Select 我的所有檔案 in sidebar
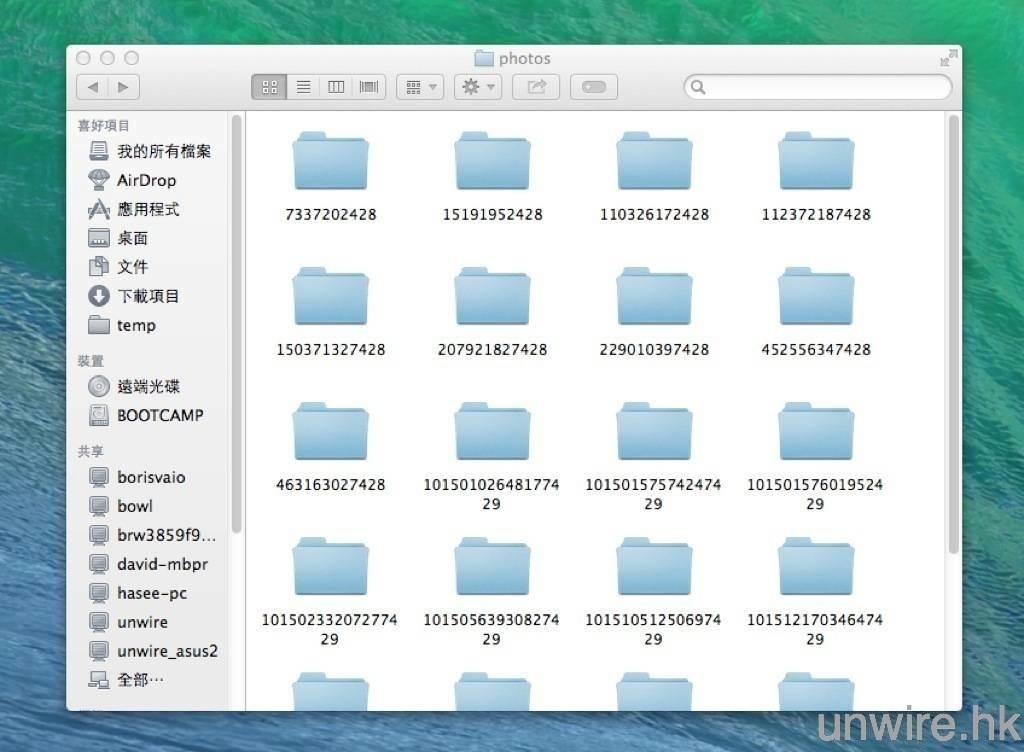 click(163, 151)
